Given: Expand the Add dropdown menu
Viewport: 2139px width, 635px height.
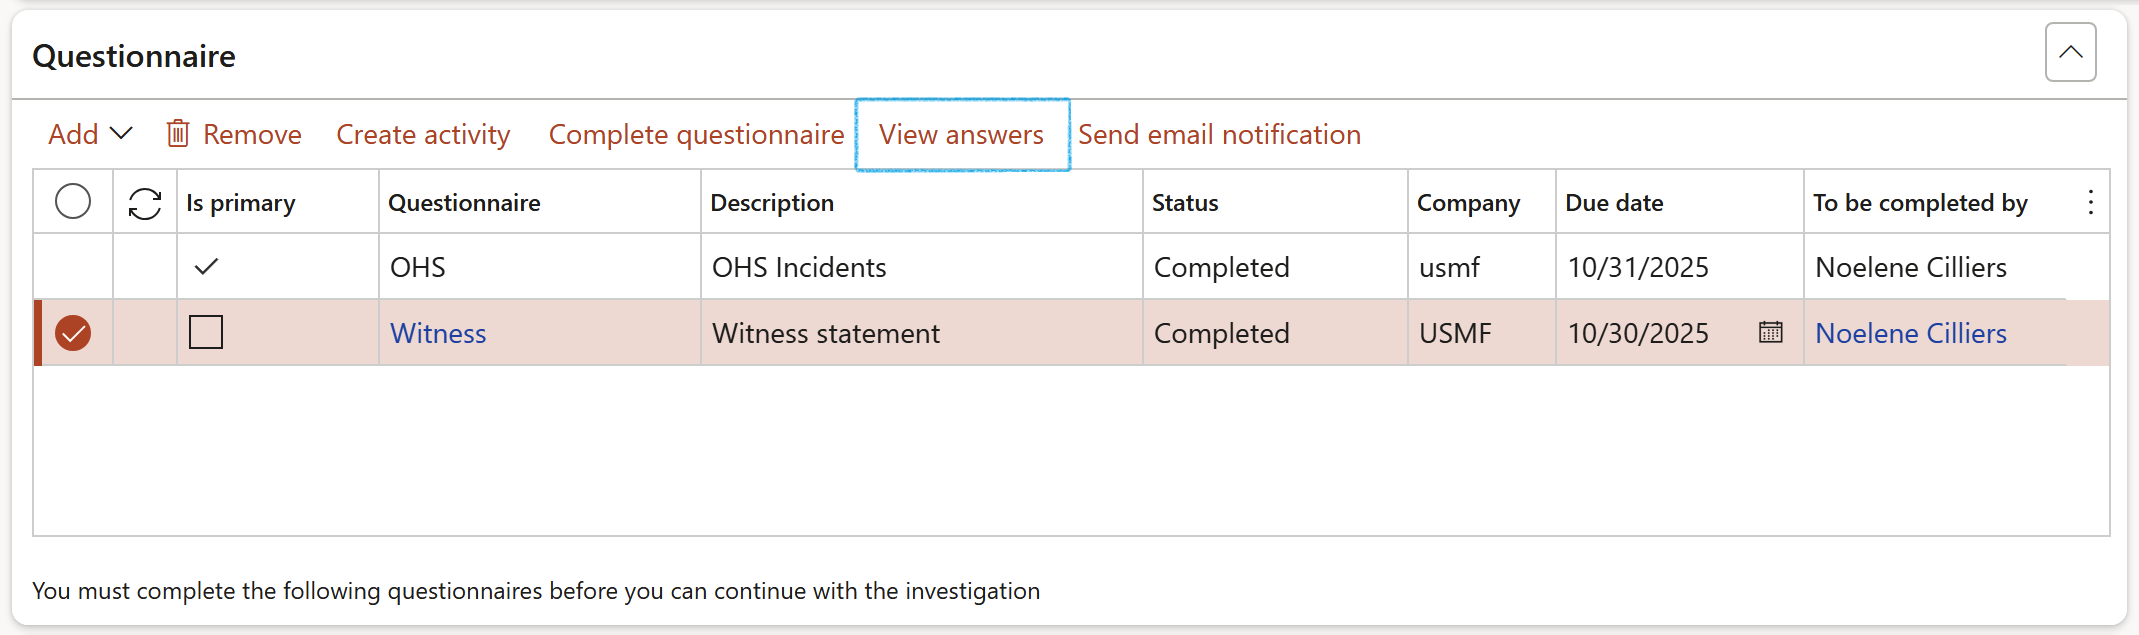Looking at the screenshot, I should point(90,134).
